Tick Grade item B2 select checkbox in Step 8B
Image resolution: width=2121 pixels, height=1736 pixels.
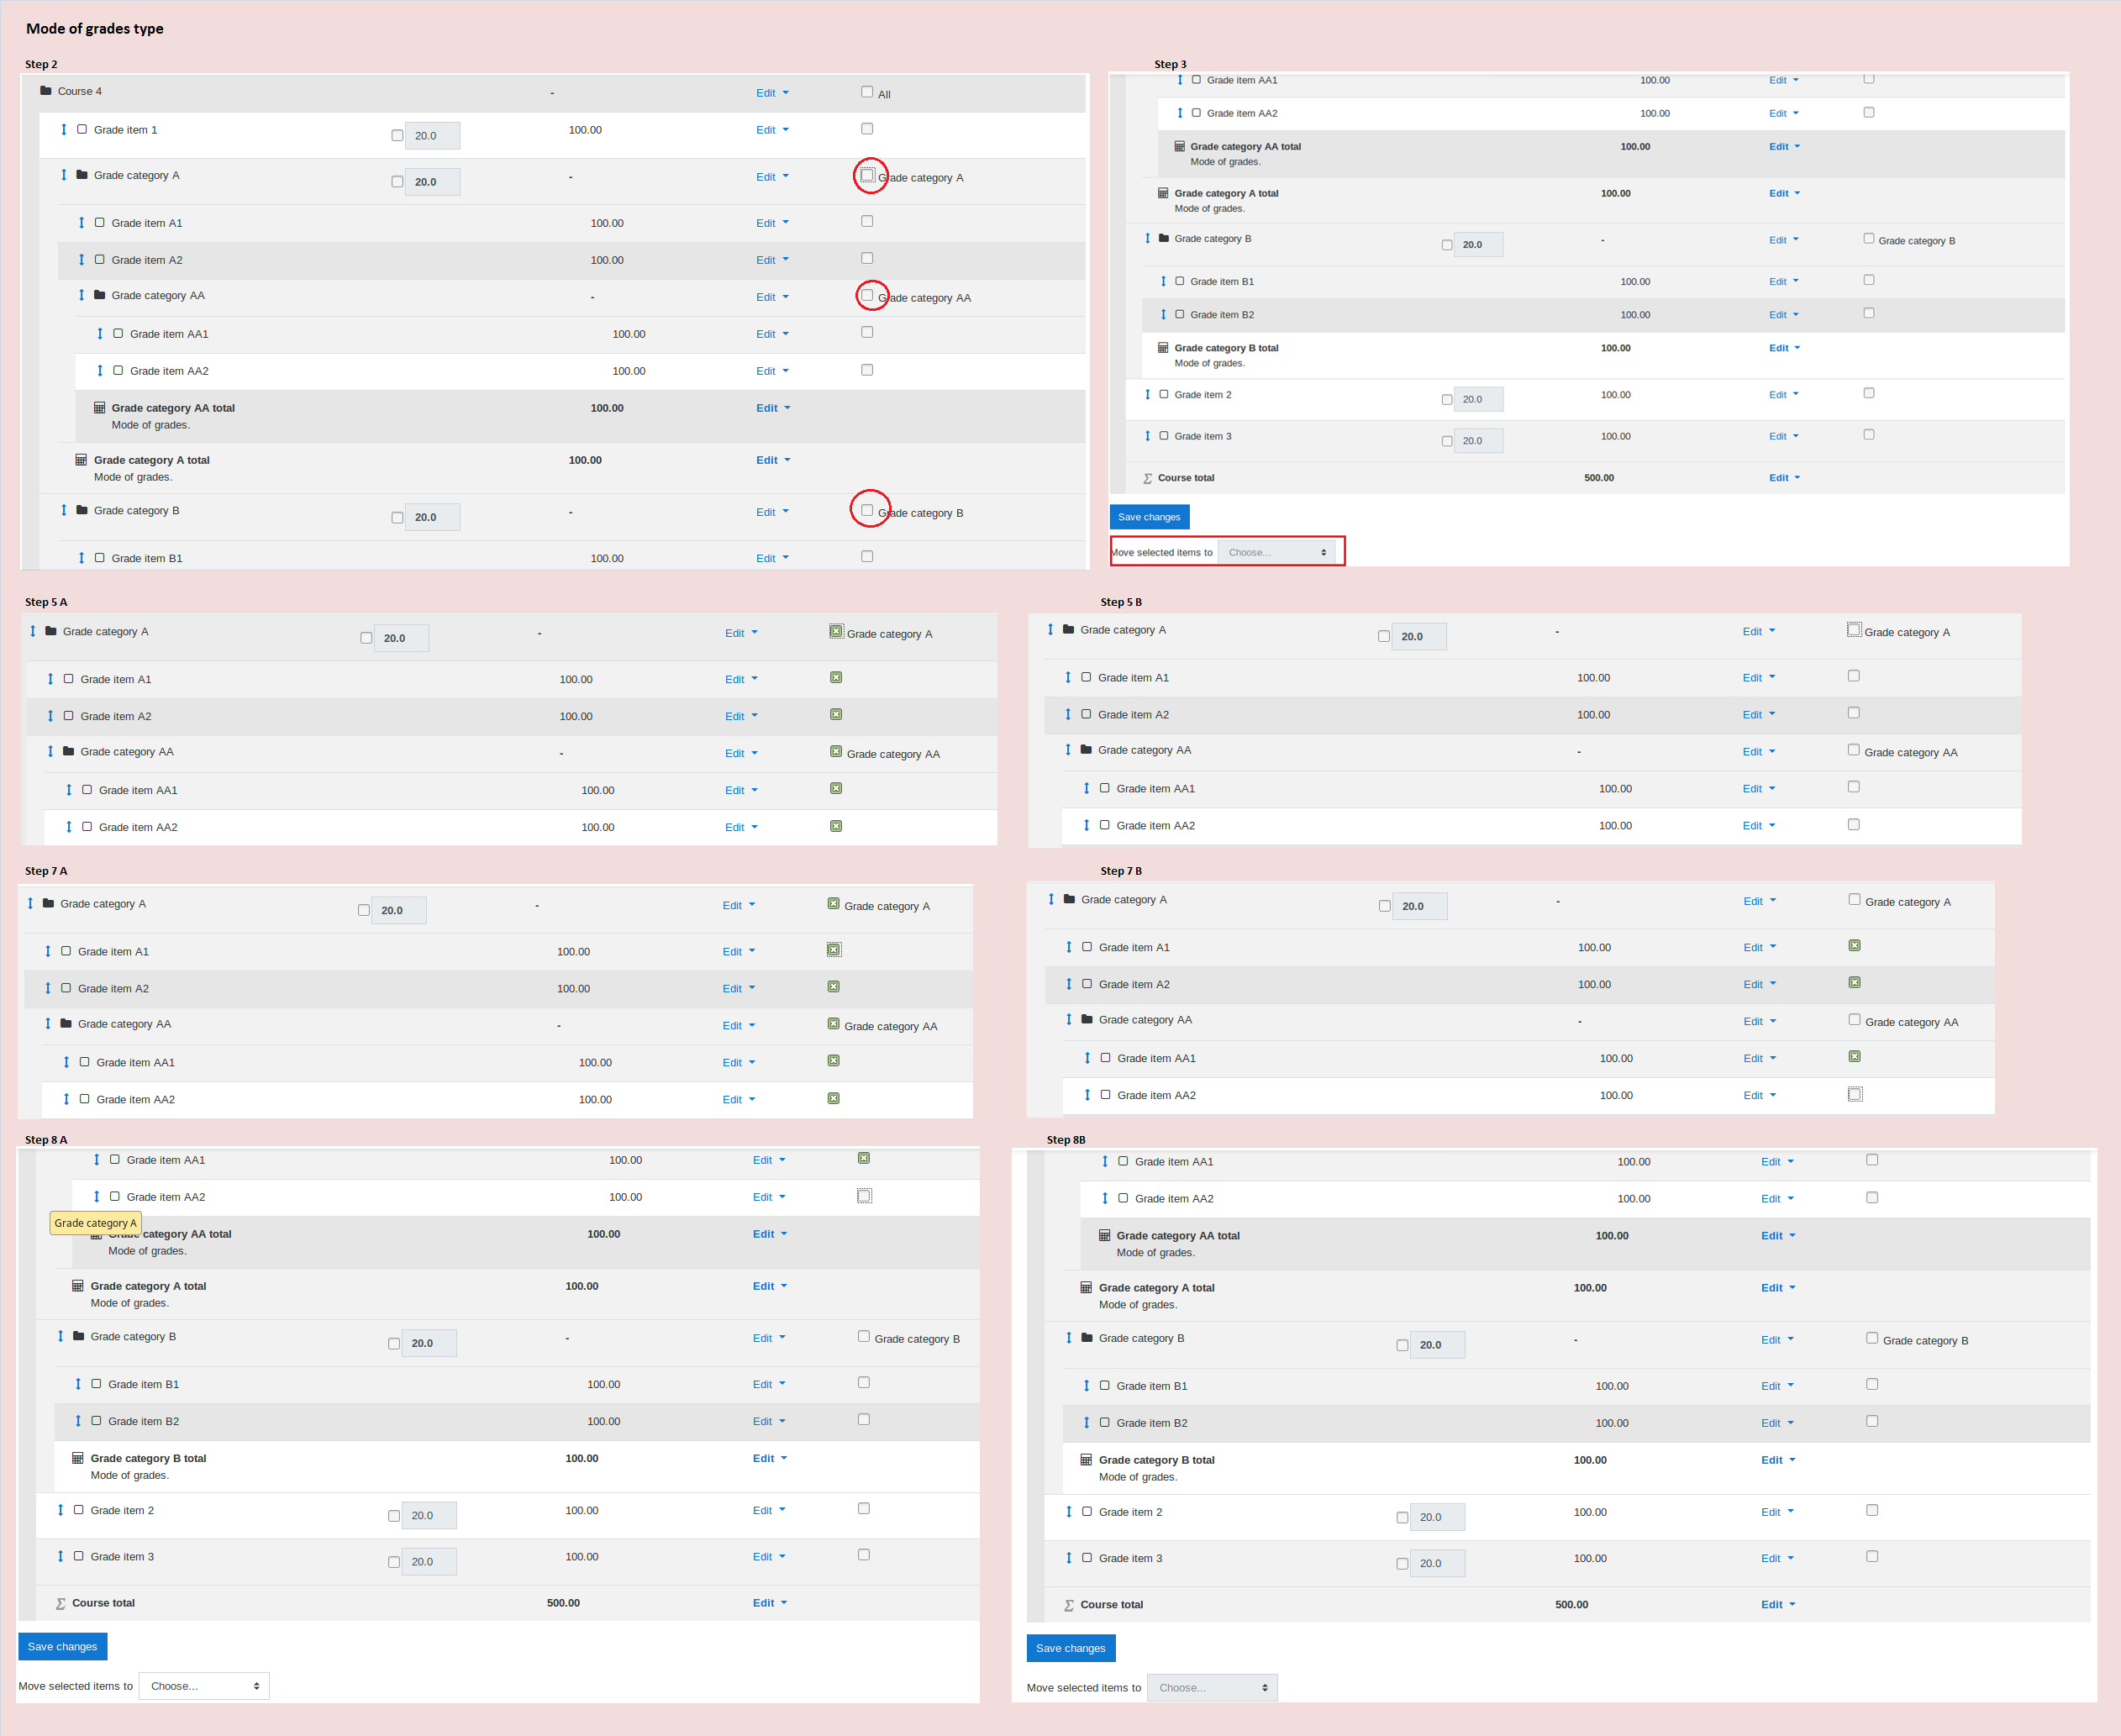[x=1872, y=1421]
